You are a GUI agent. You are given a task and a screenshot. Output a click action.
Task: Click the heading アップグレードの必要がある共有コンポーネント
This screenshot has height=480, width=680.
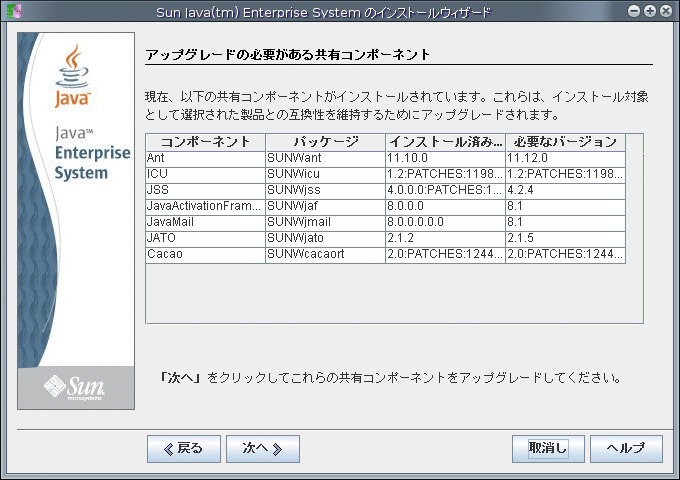[x=288, y=55]
